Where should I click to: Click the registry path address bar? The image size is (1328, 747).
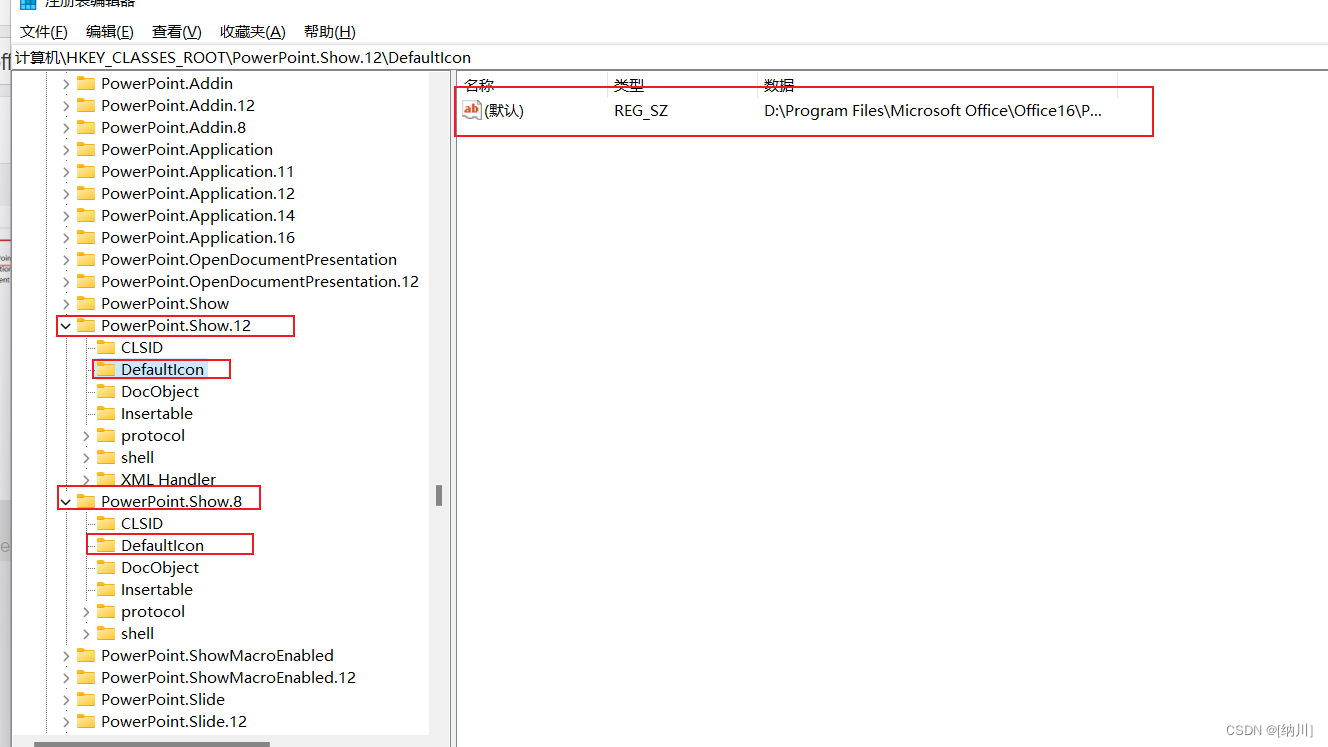coord(670,58)
